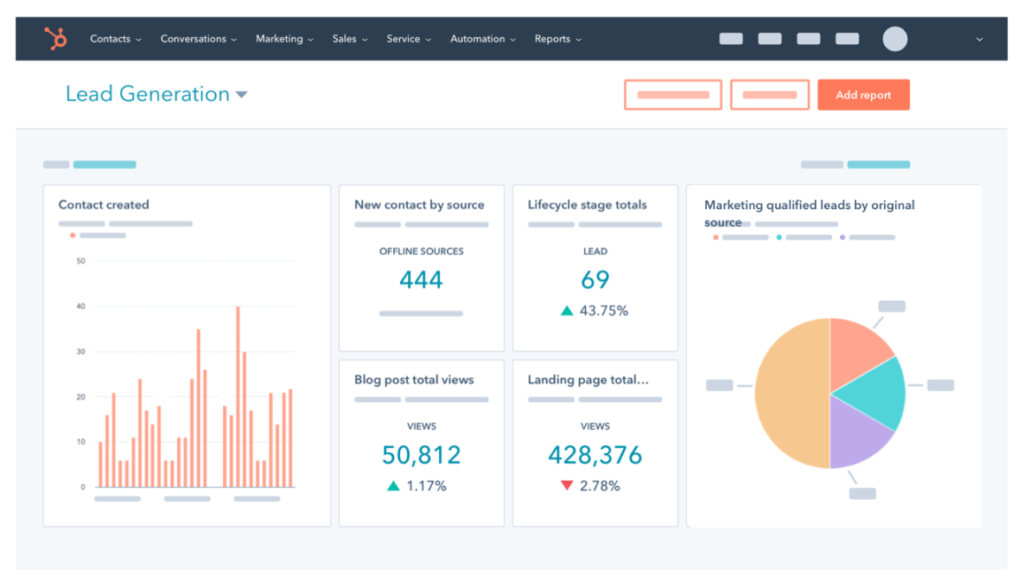Open the Contacts dropdown menu

(x=115, y=39)
